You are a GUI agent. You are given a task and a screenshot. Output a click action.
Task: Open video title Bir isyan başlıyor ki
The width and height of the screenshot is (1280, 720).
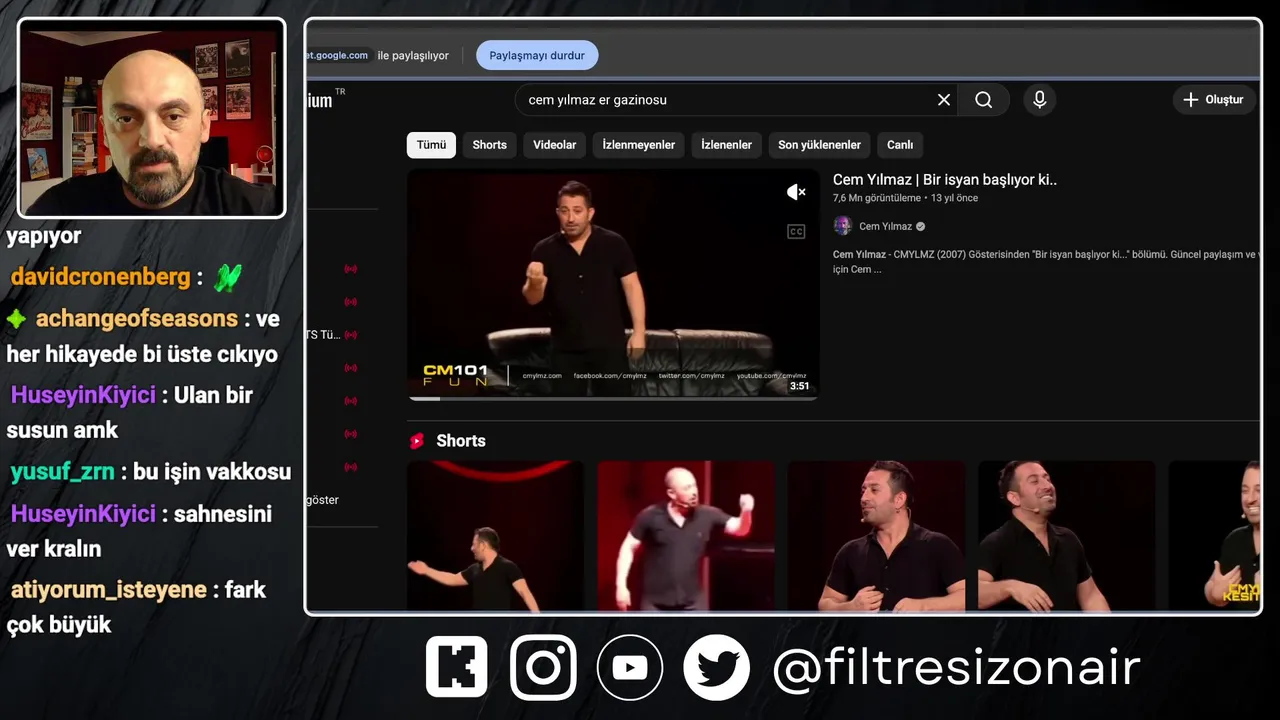(x=945, y=180)
